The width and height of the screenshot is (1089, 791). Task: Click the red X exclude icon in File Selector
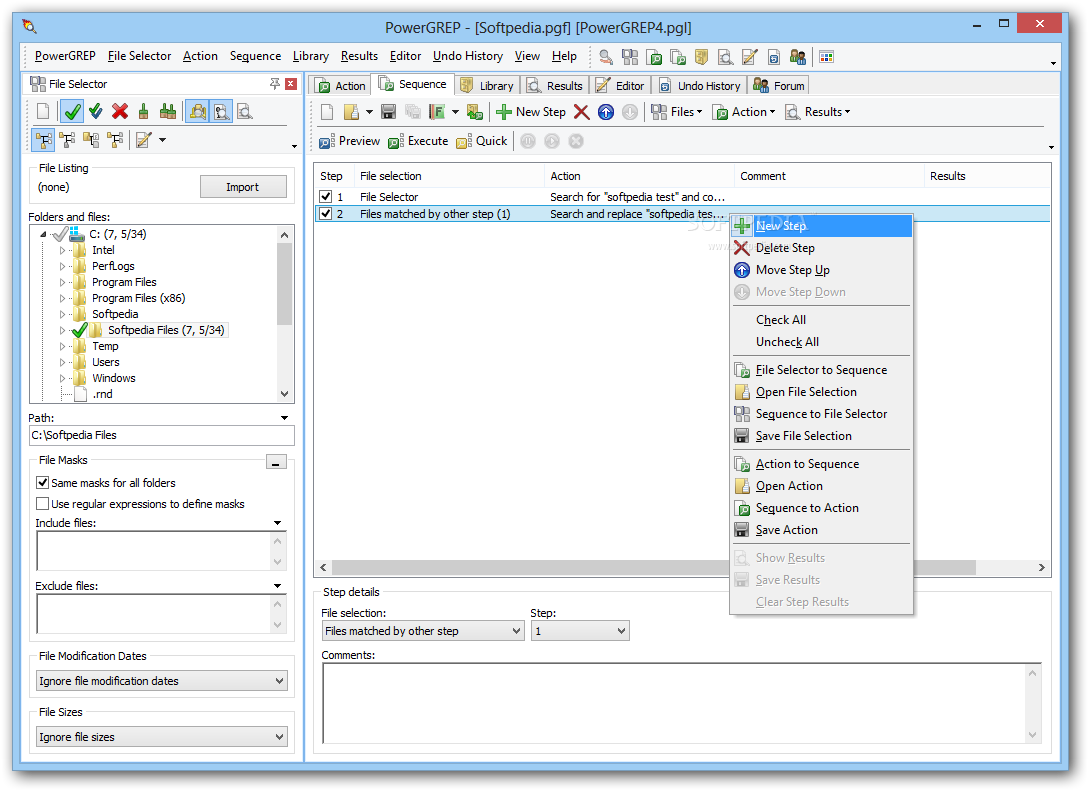click(x=120, y=111)
